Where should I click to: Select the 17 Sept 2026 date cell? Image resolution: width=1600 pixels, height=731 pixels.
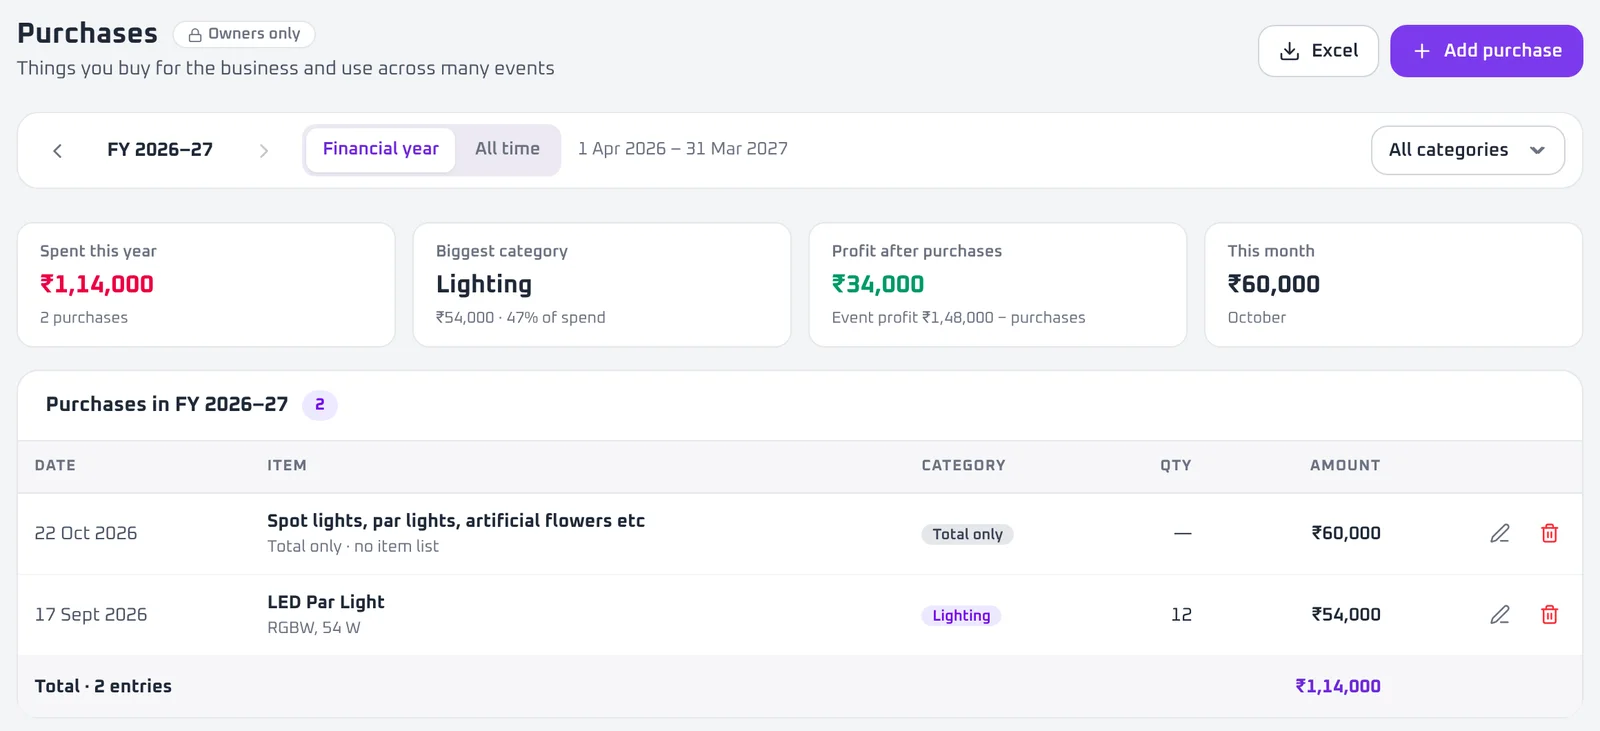click(x=91, y=615)
